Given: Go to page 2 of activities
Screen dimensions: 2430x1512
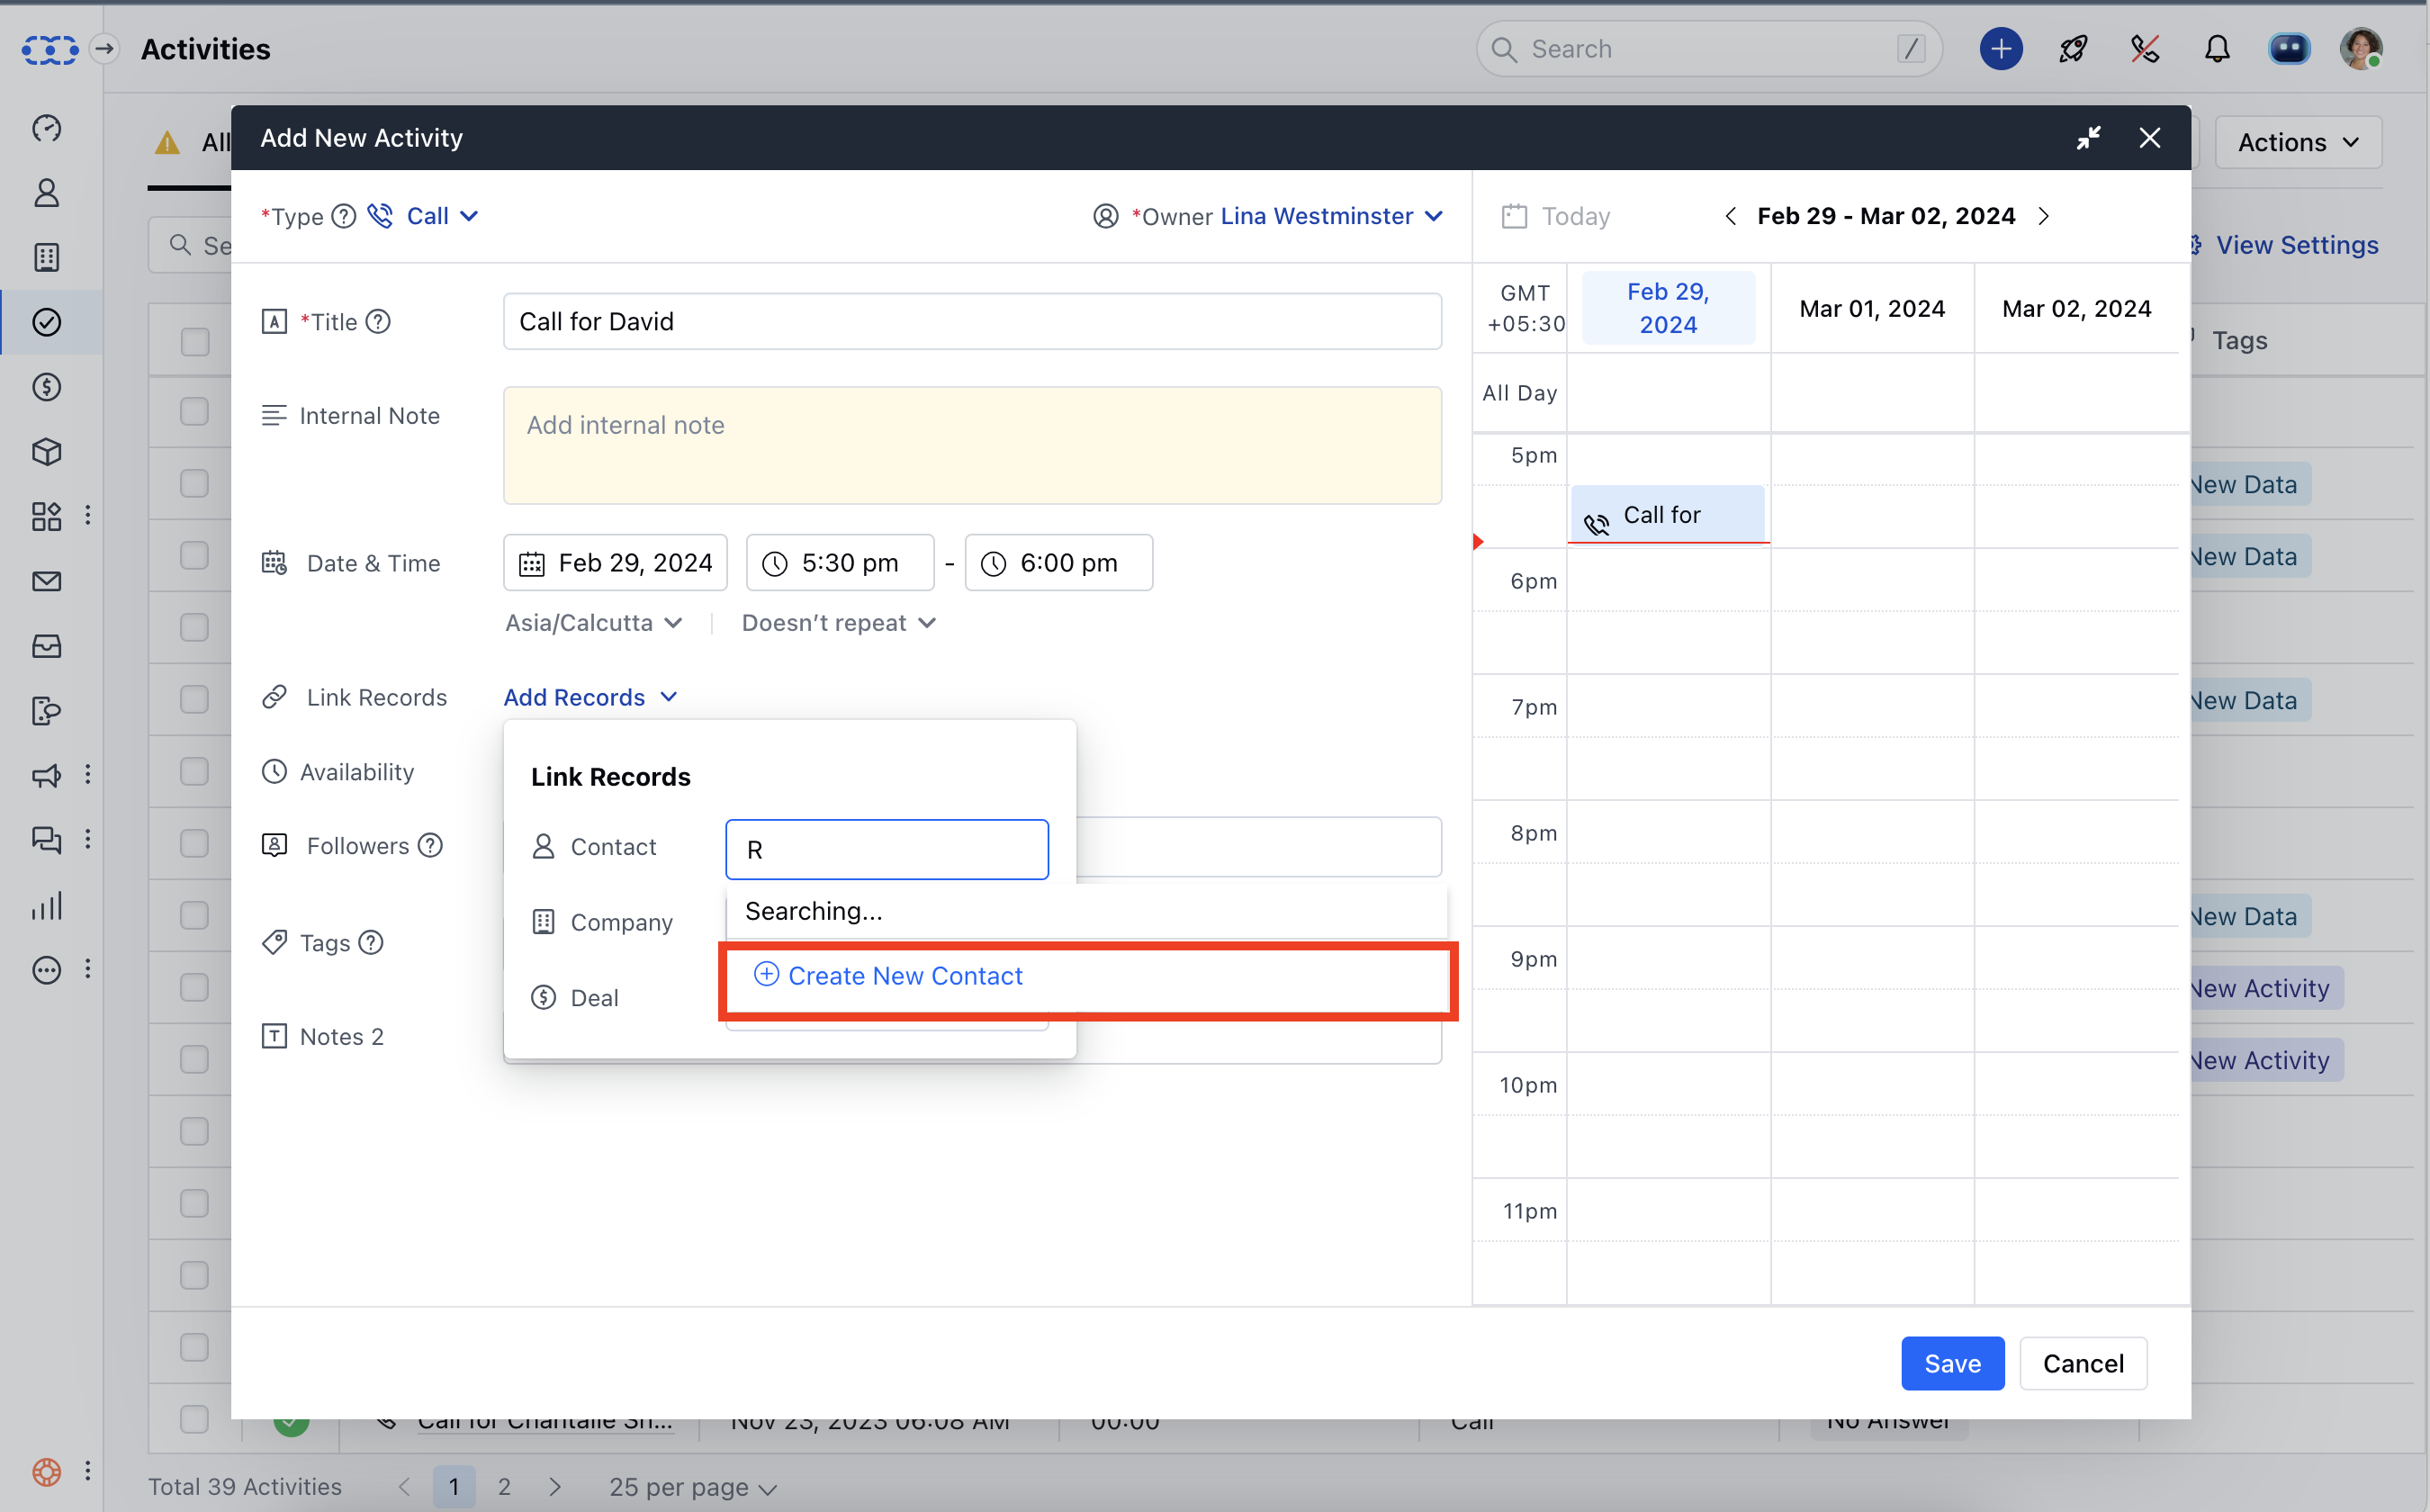Looking at the screenshot, I should (x=504, y=1486).
